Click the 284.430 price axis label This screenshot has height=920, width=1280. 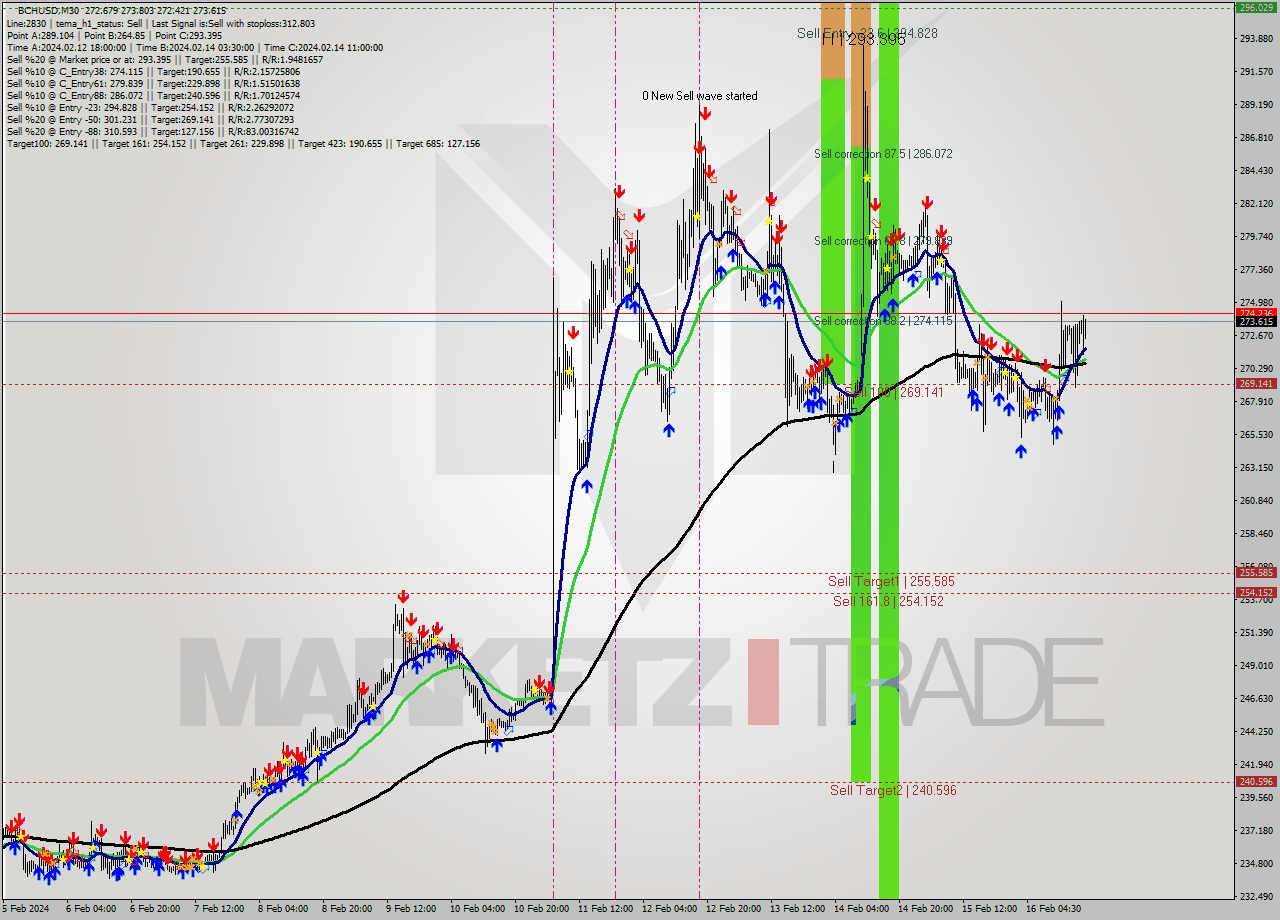pyautogui.click(x=1256, y=171)
